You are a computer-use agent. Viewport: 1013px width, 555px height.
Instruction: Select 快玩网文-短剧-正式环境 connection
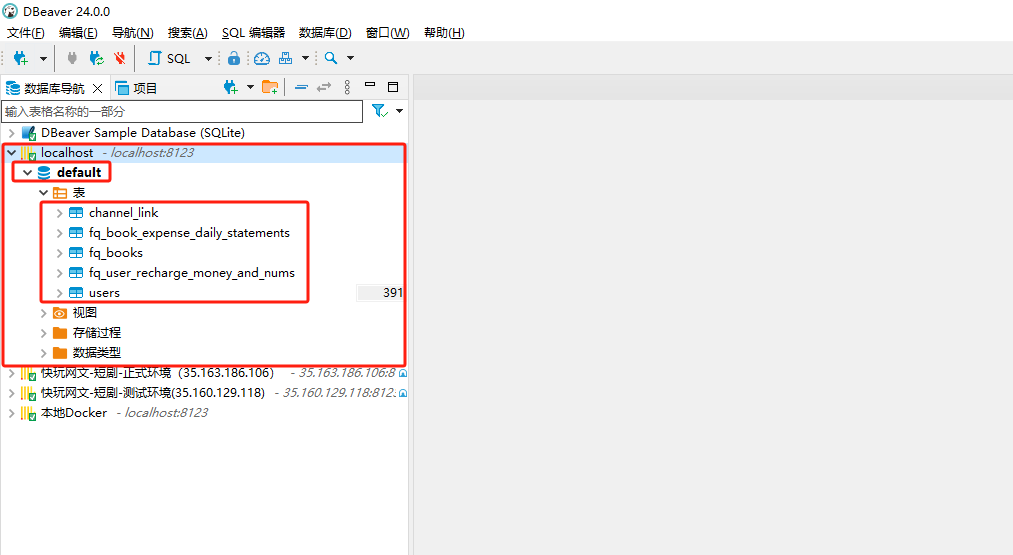click(157, 373)
